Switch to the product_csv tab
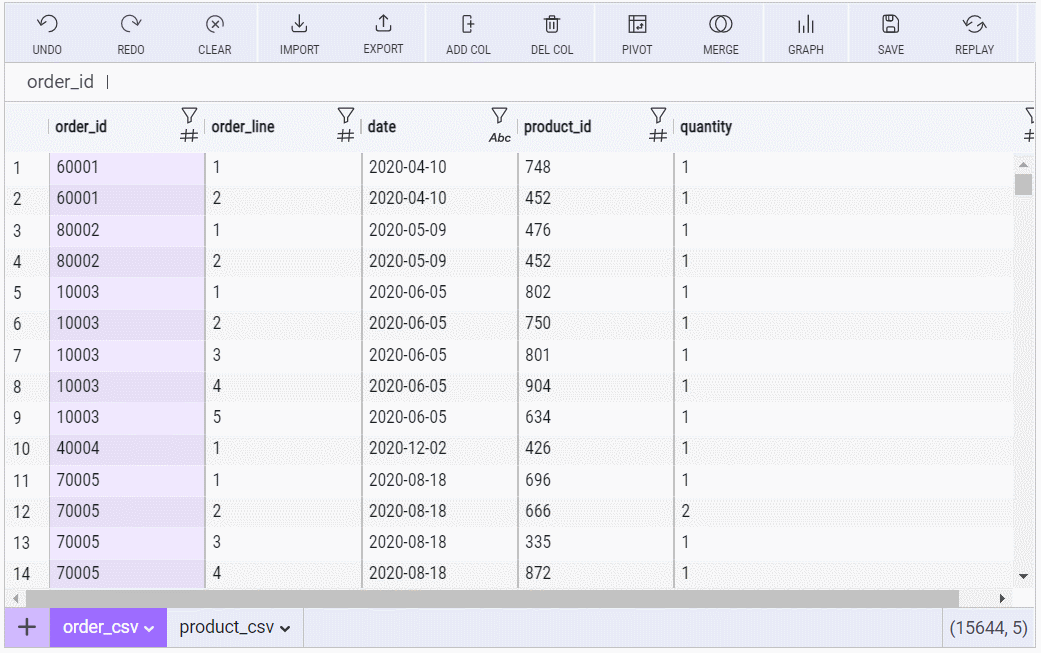Image resolution: width=1041 pixels, height=653 pixels. coord(234,628)
